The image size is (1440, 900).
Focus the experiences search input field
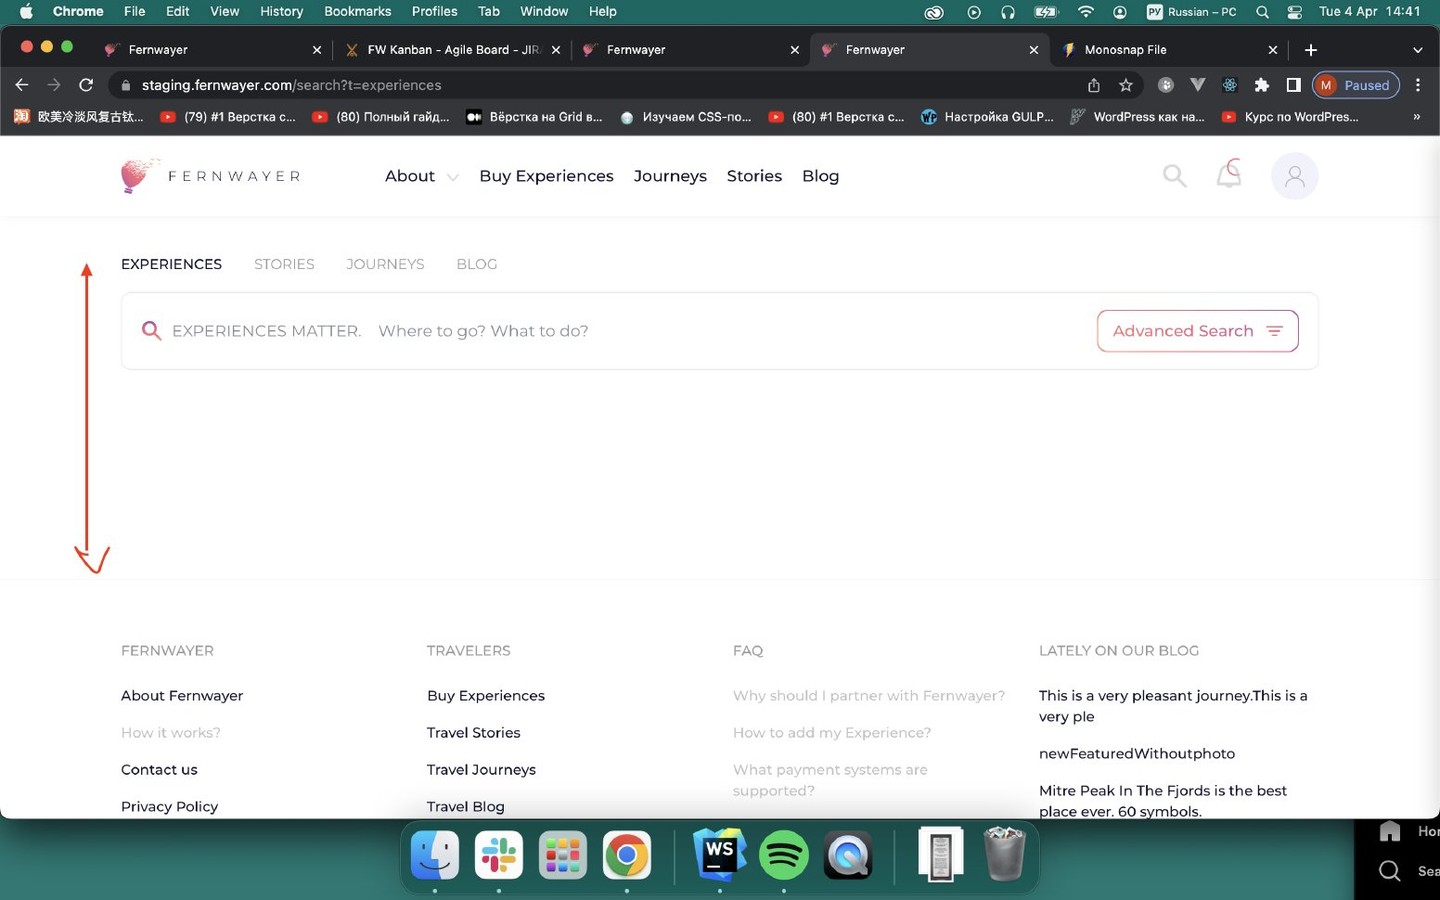point(630,331)
